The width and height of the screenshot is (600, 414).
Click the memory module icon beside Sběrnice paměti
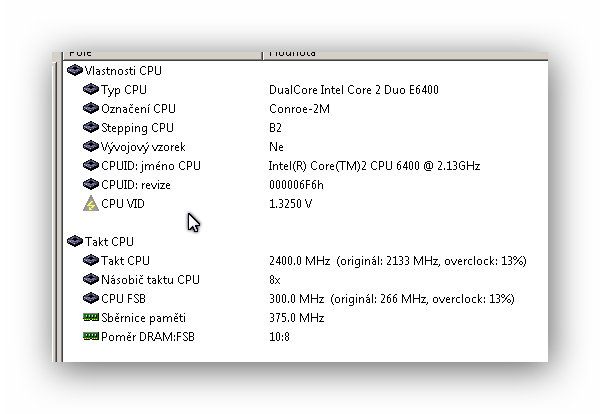click(91, 317)
